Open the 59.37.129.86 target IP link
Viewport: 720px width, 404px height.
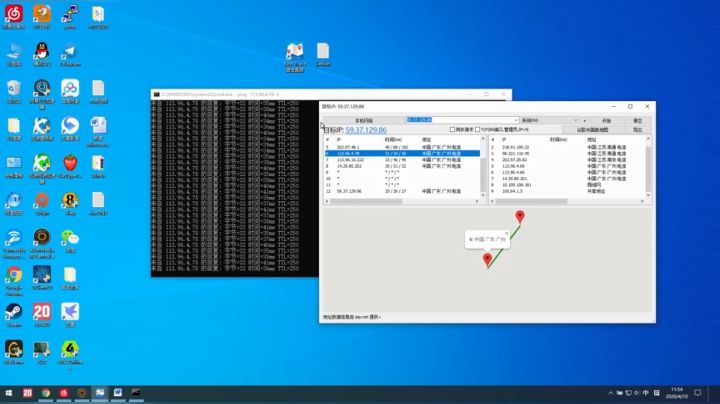coord(366,130)
